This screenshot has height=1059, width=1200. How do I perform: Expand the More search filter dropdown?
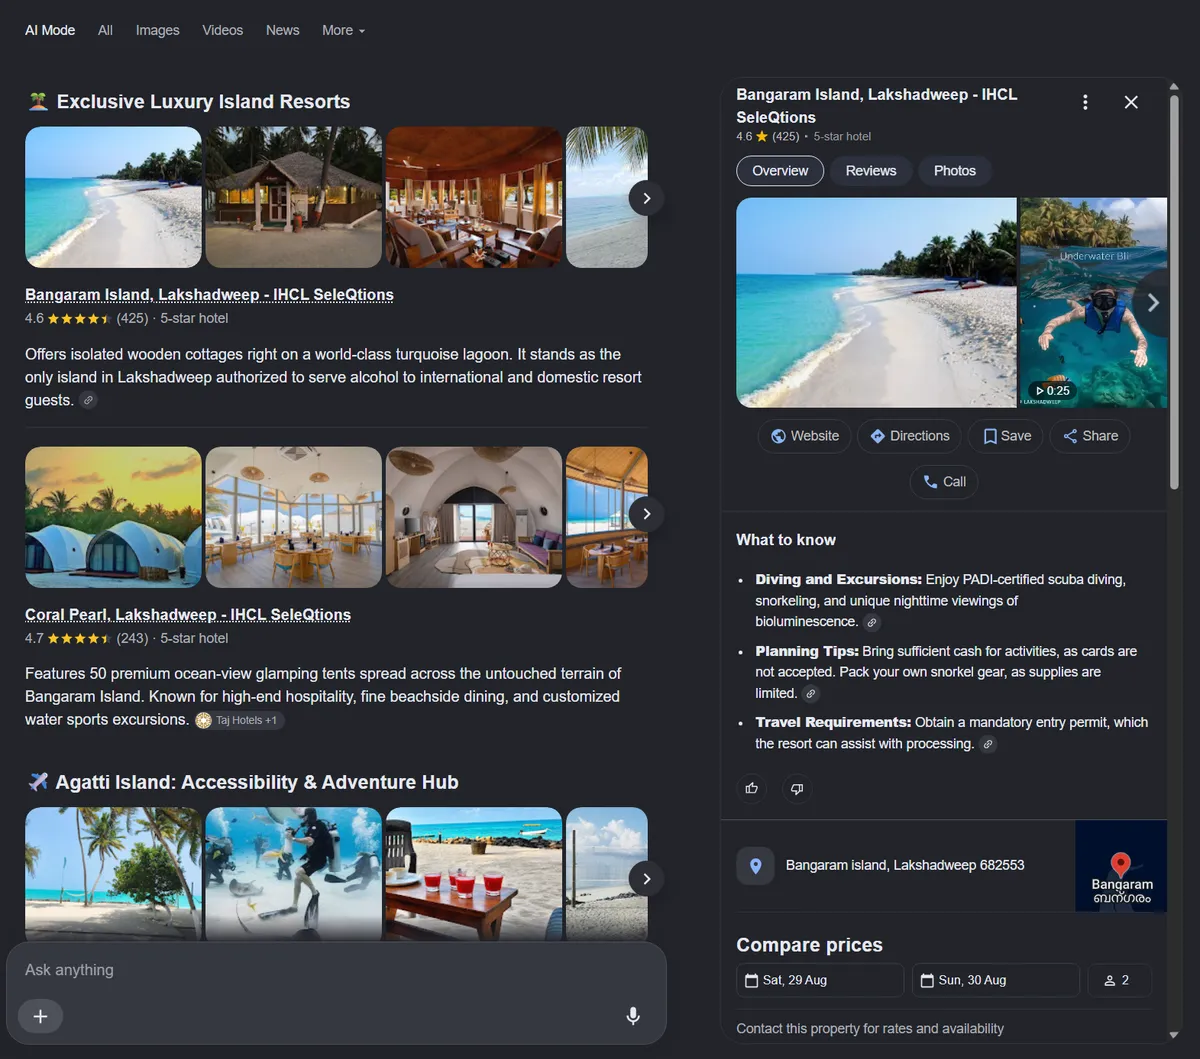343,30
